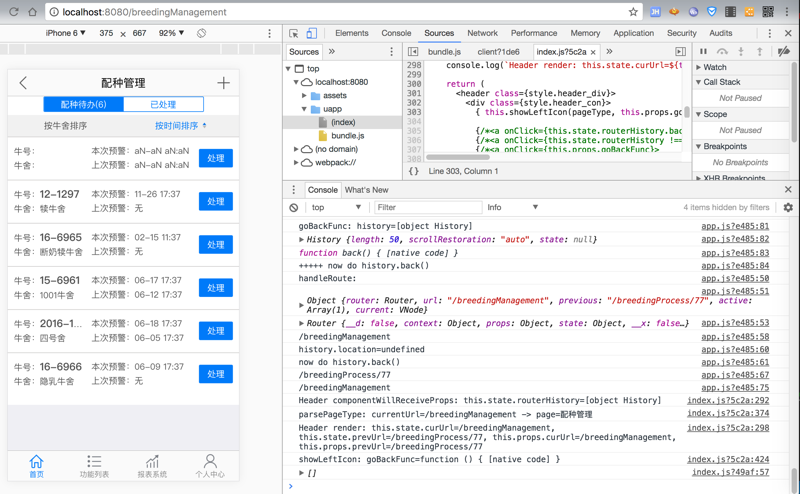Toggle deactivate breakpoints in the debugger
800x494 pixels.
784,51
